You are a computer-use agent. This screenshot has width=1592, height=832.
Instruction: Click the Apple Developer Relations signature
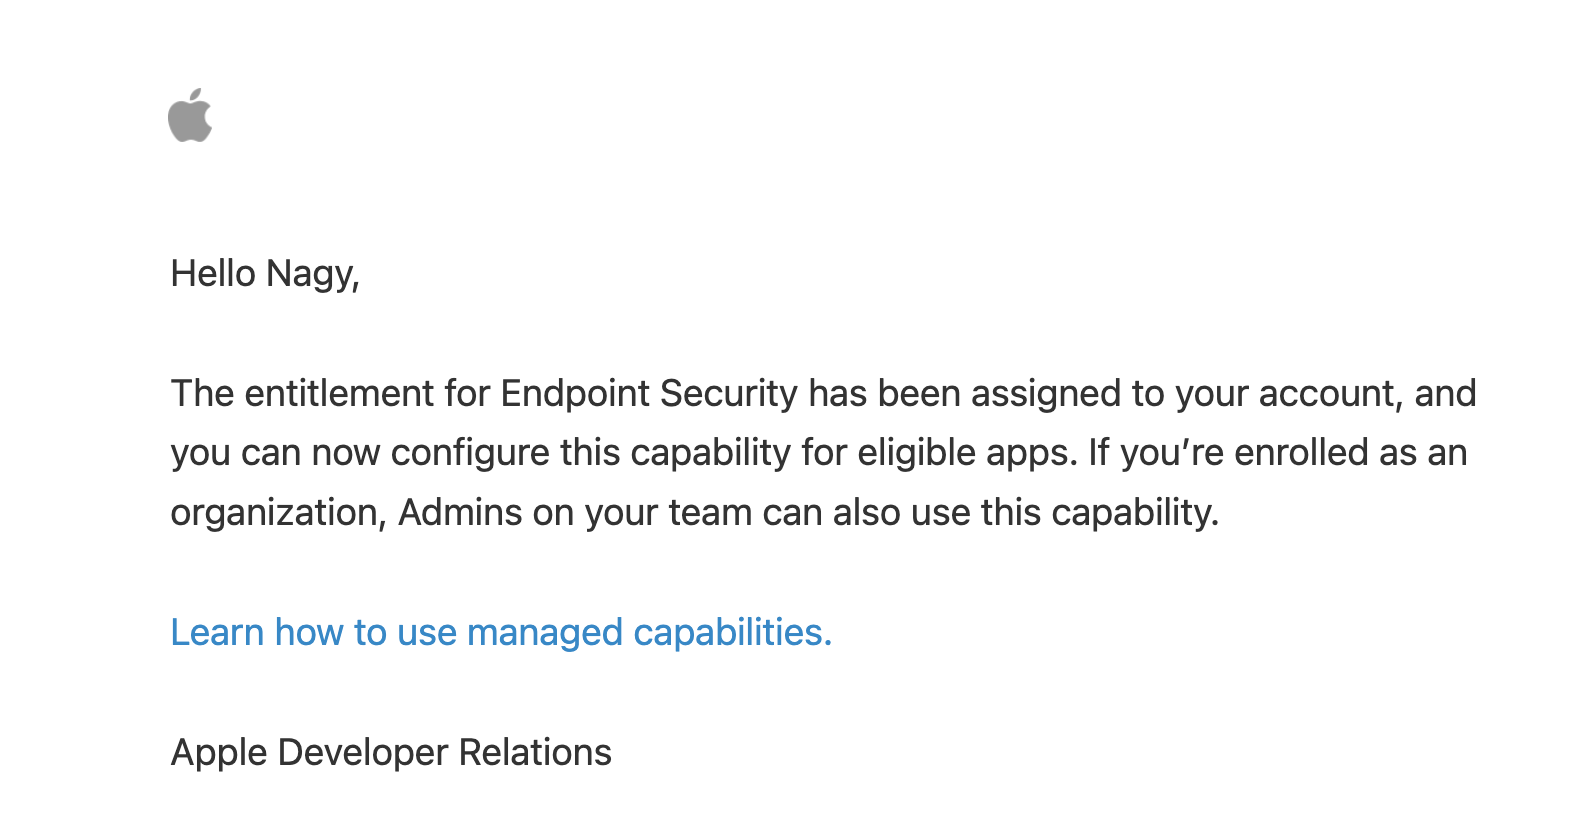(x=391, y=752)
